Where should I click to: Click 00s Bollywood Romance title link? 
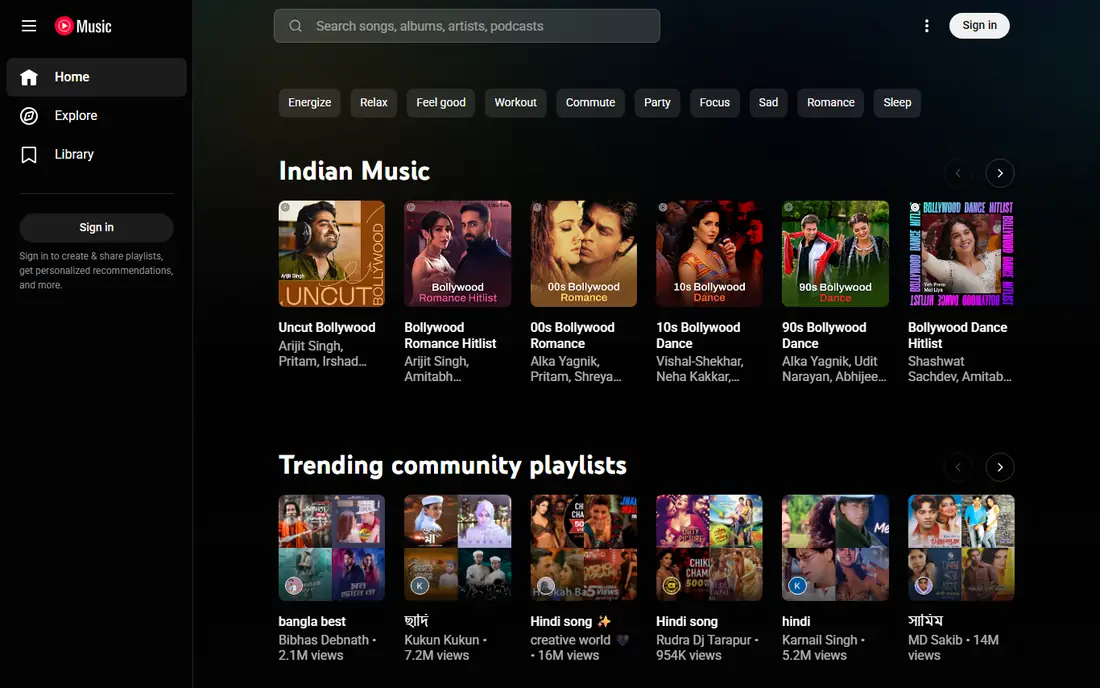pos(572,335)
